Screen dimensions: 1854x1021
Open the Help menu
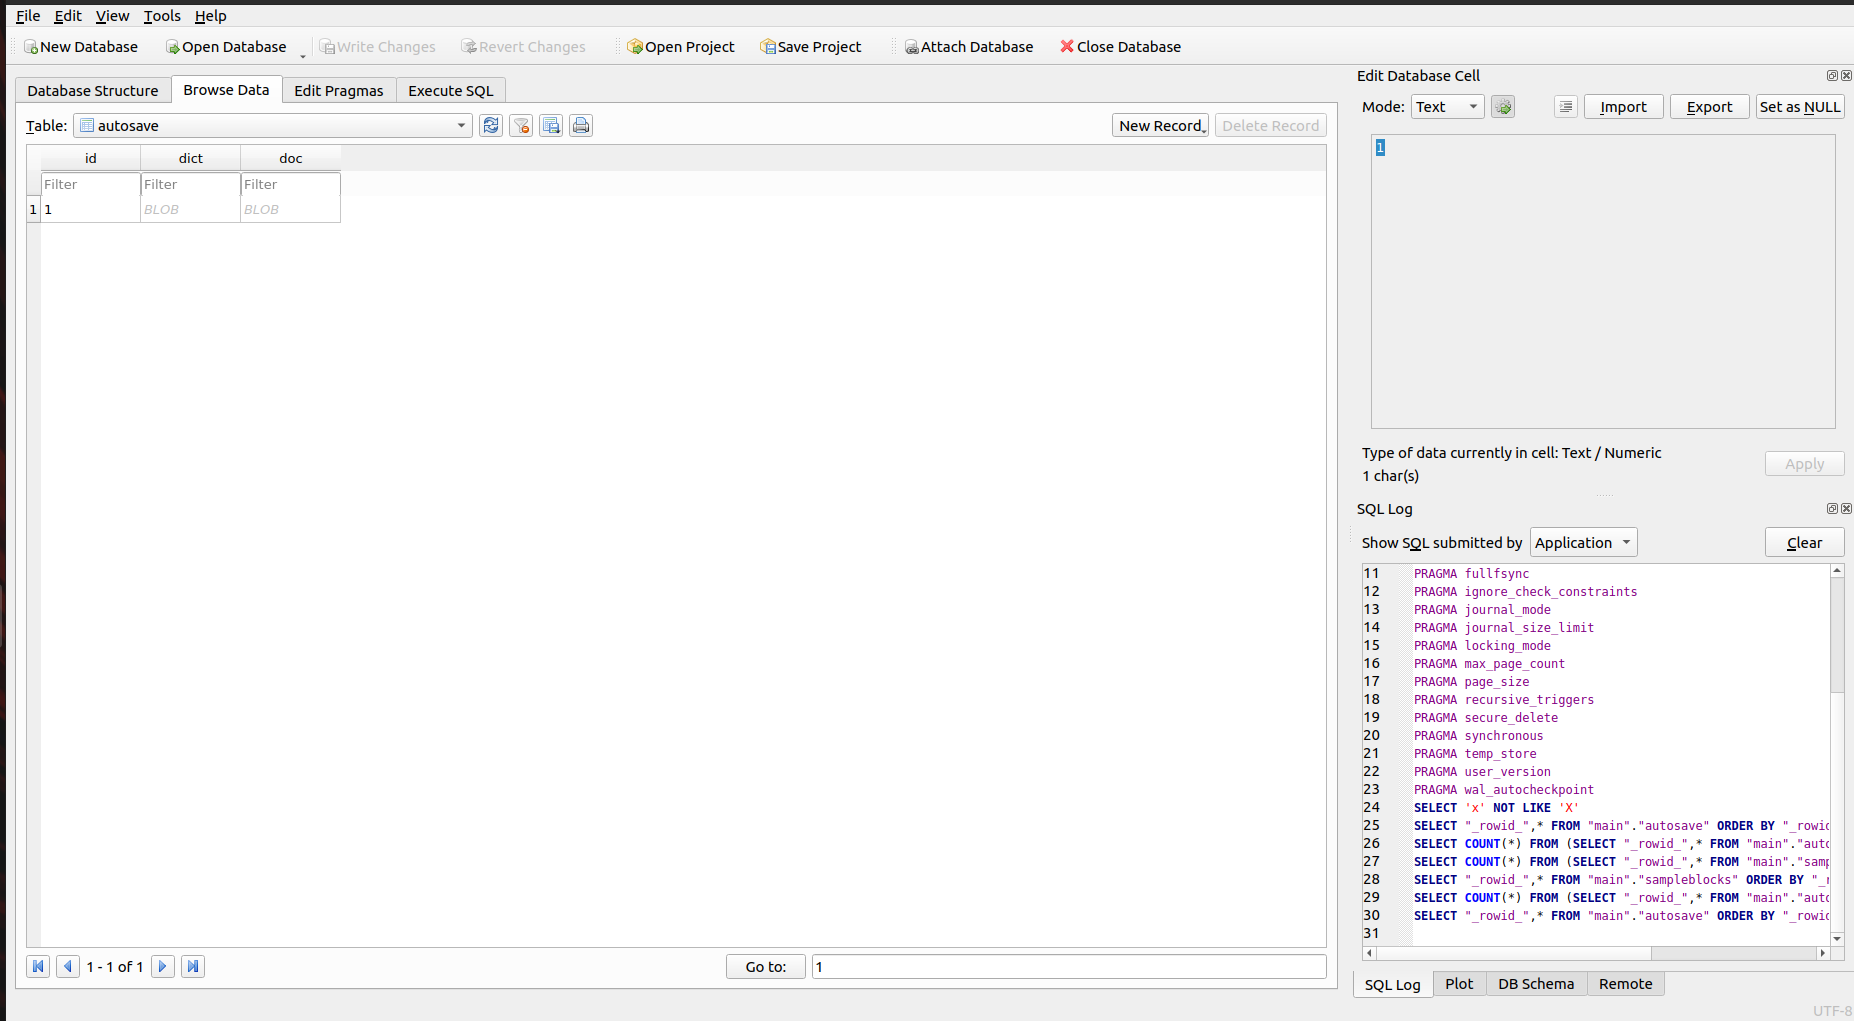210,15
